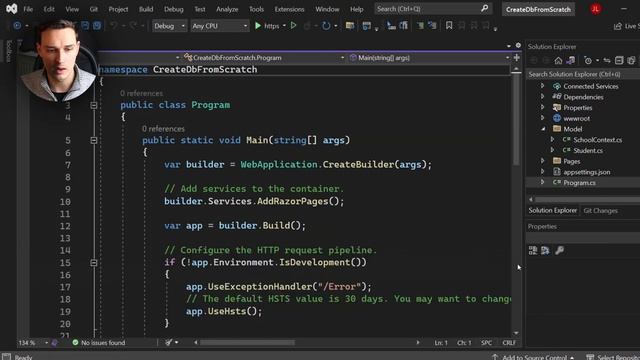Click the Categorized icon in Properties panel
Viewport: 640px width, 360px height.
[533, 251]
